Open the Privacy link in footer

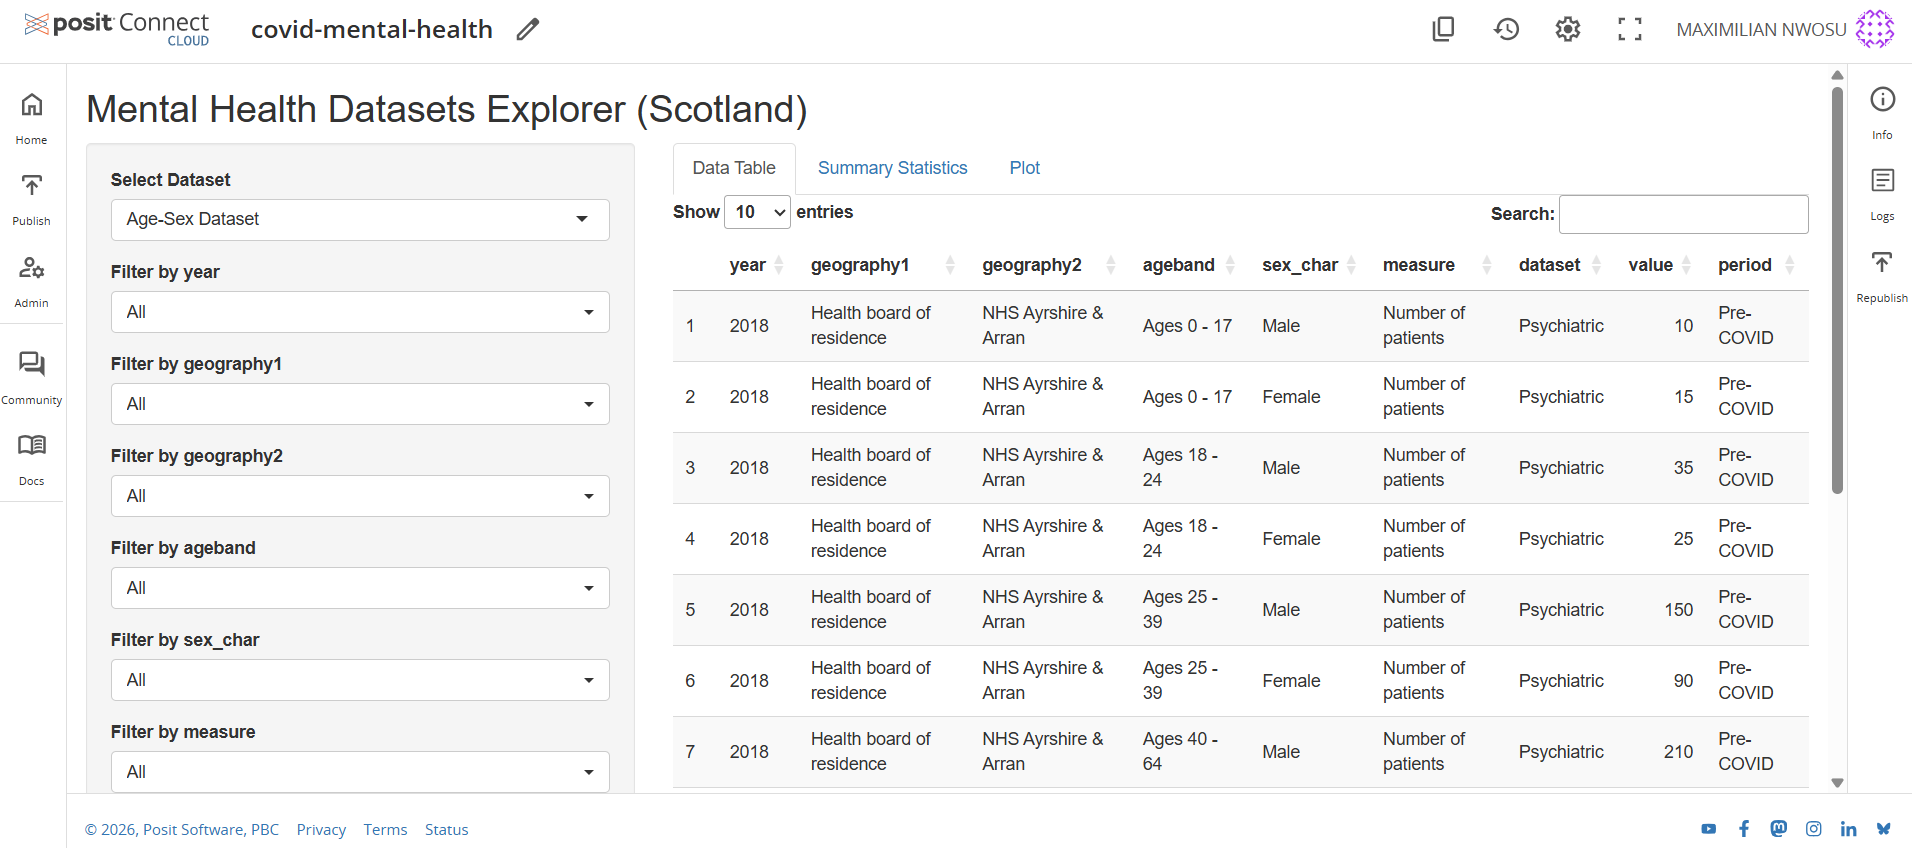click(x=321, y=830)
